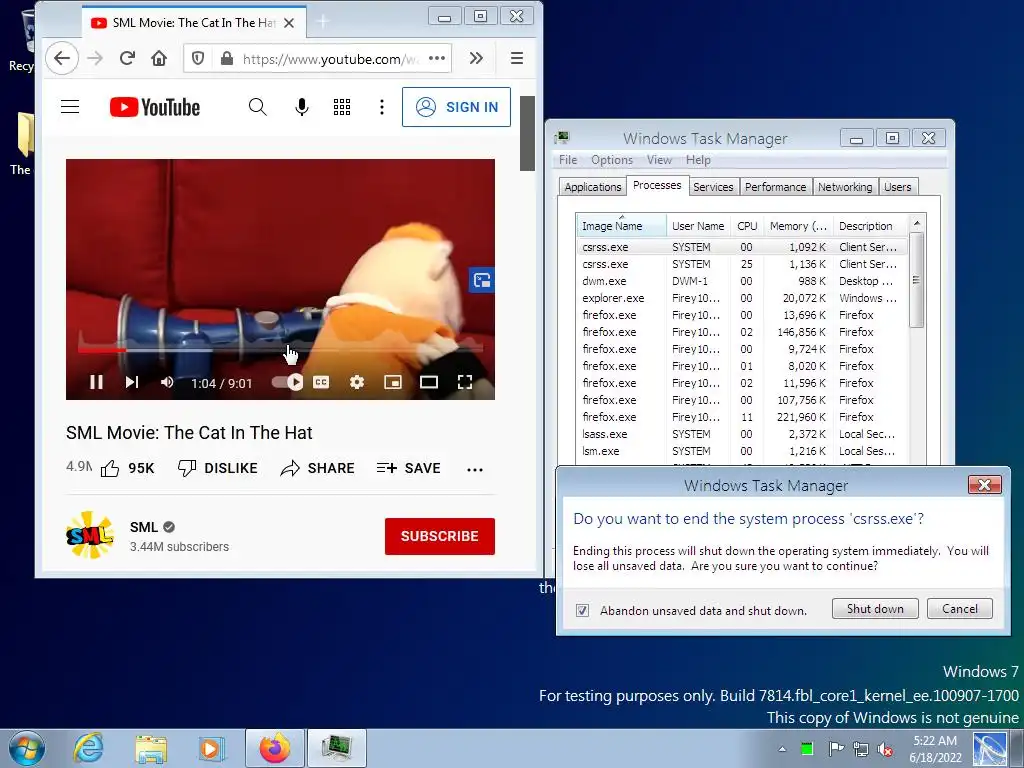The height and width of the screenshot is (768, 1024).
Task: Select dwm.exe process row
Action: [741, 281]
